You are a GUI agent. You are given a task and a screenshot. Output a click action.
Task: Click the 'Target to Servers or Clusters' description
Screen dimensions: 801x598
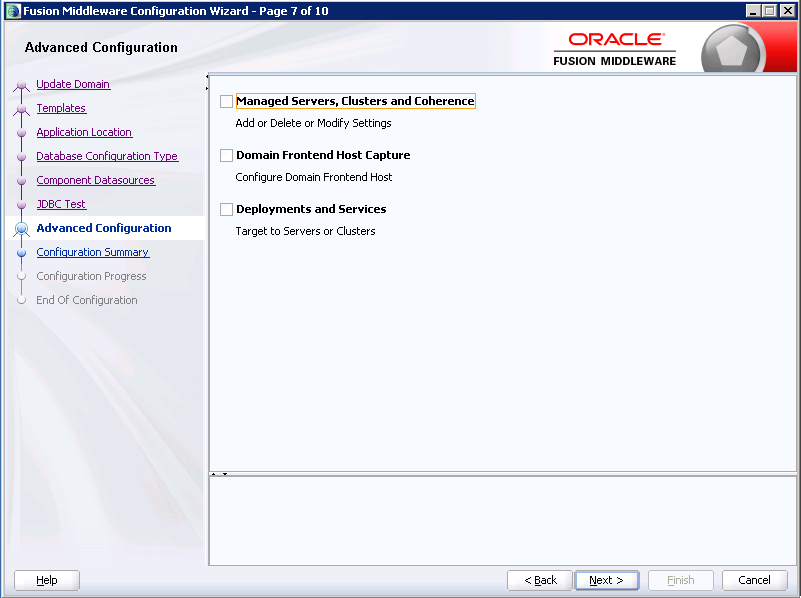[x=305, y=231]
